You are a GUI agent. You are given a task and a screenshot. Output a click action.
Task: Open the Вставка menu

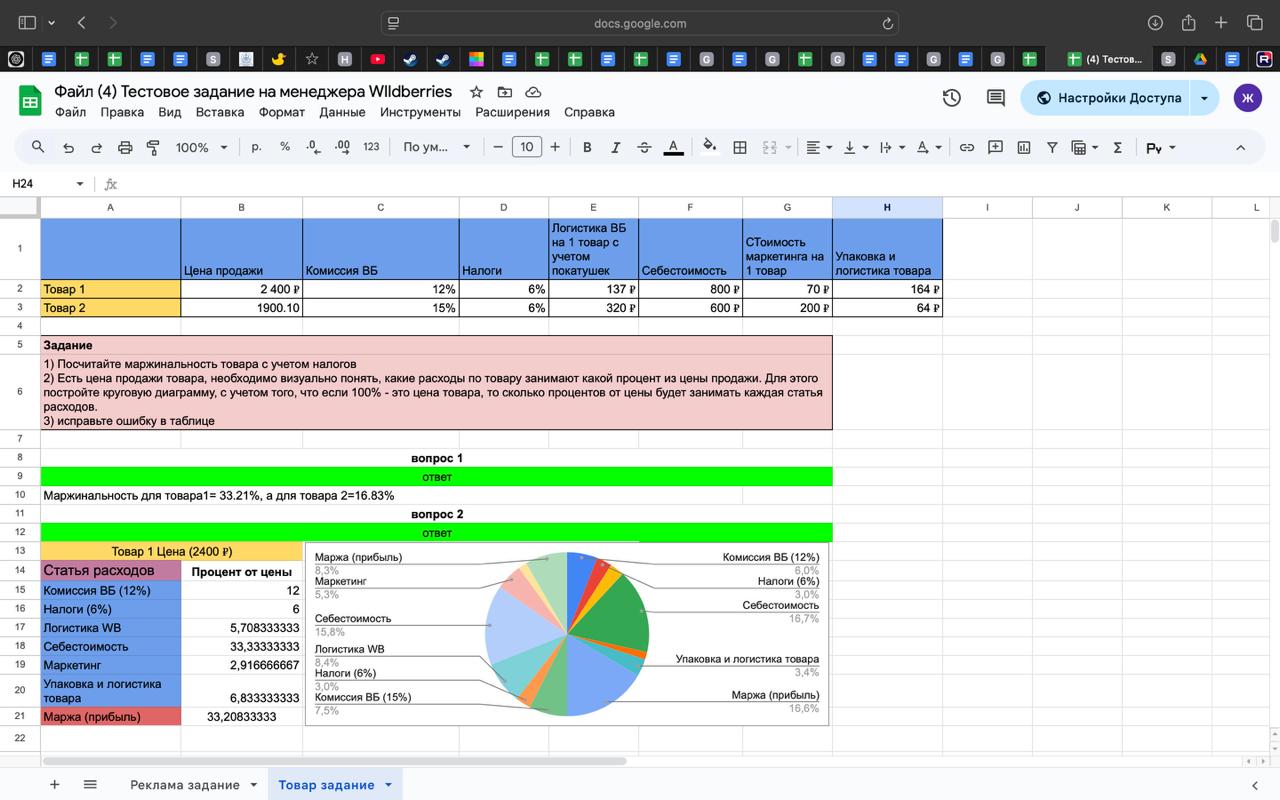tap(220, 112)
